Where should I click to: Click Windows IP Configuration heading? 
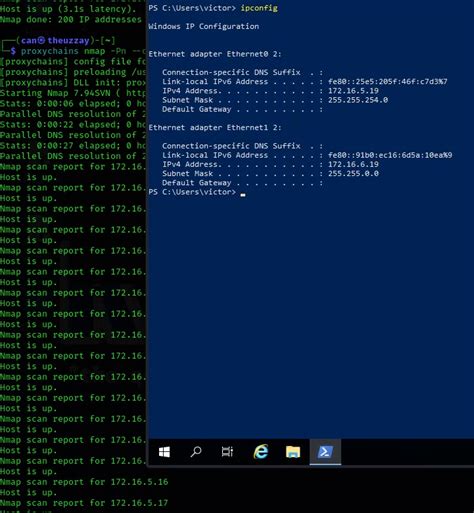203,26
